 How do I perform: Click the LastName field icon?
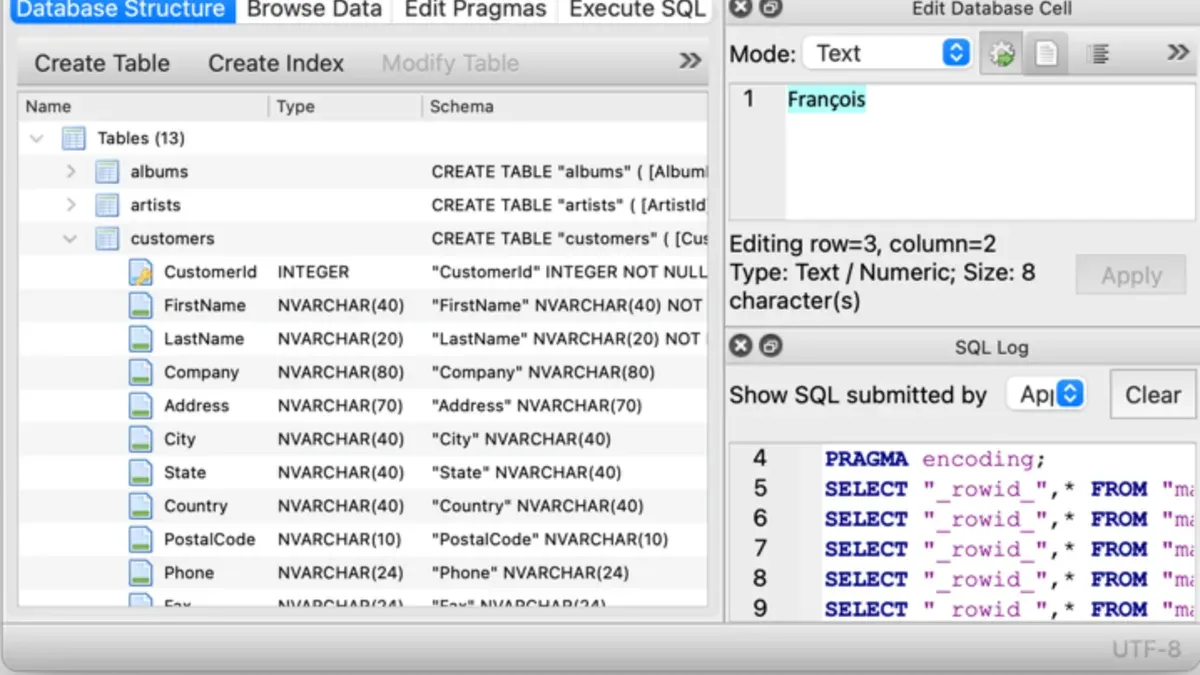[x=141, y=339]
